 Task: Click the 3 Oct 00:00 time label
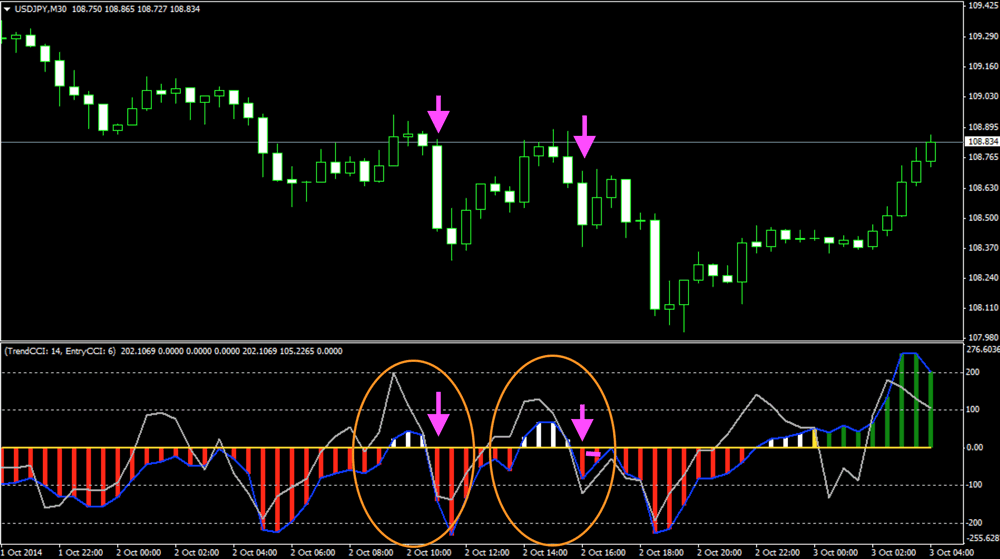[x=835, y=553]
